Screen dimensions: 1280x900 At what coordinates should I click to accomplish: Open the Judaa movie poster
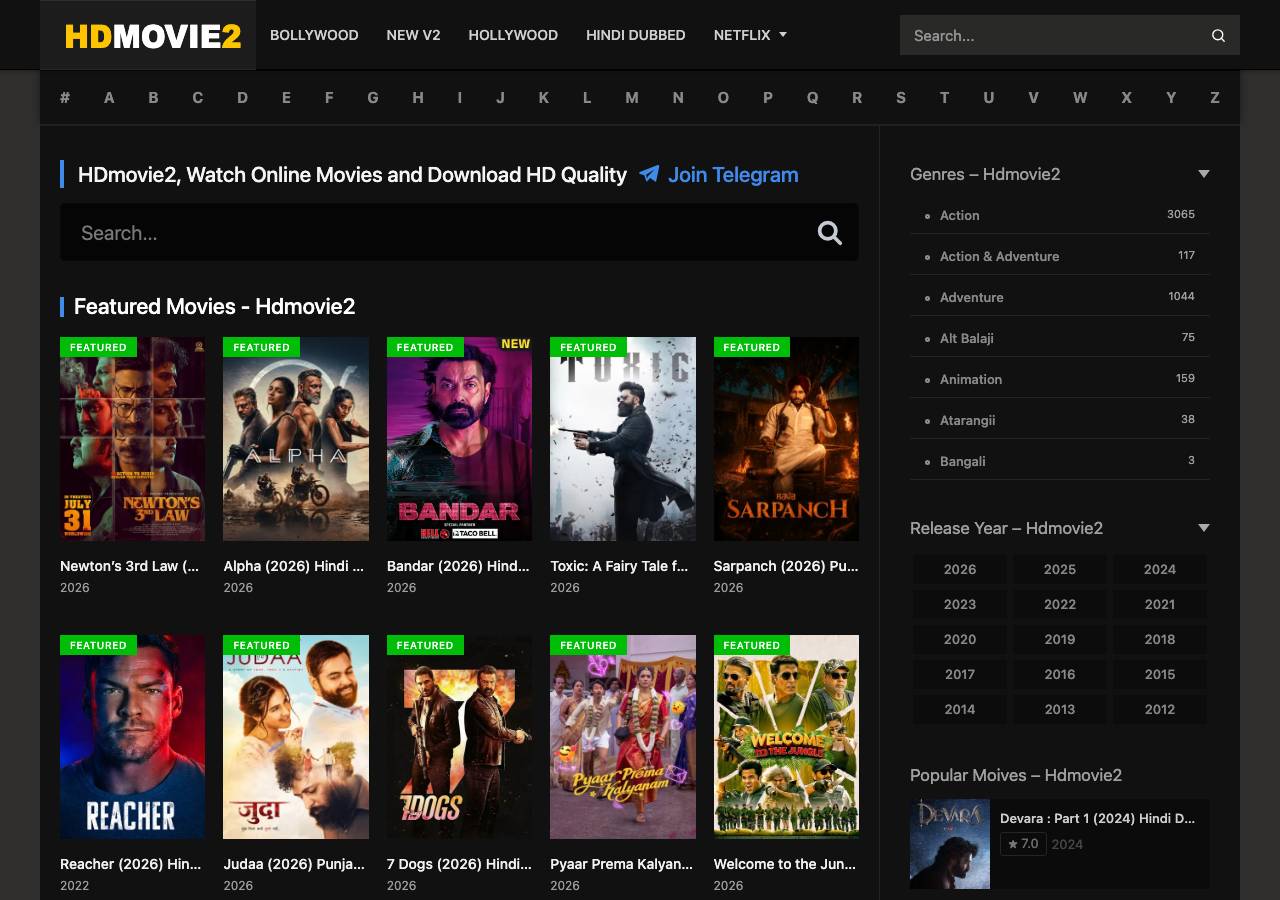[x=296, y=737]
